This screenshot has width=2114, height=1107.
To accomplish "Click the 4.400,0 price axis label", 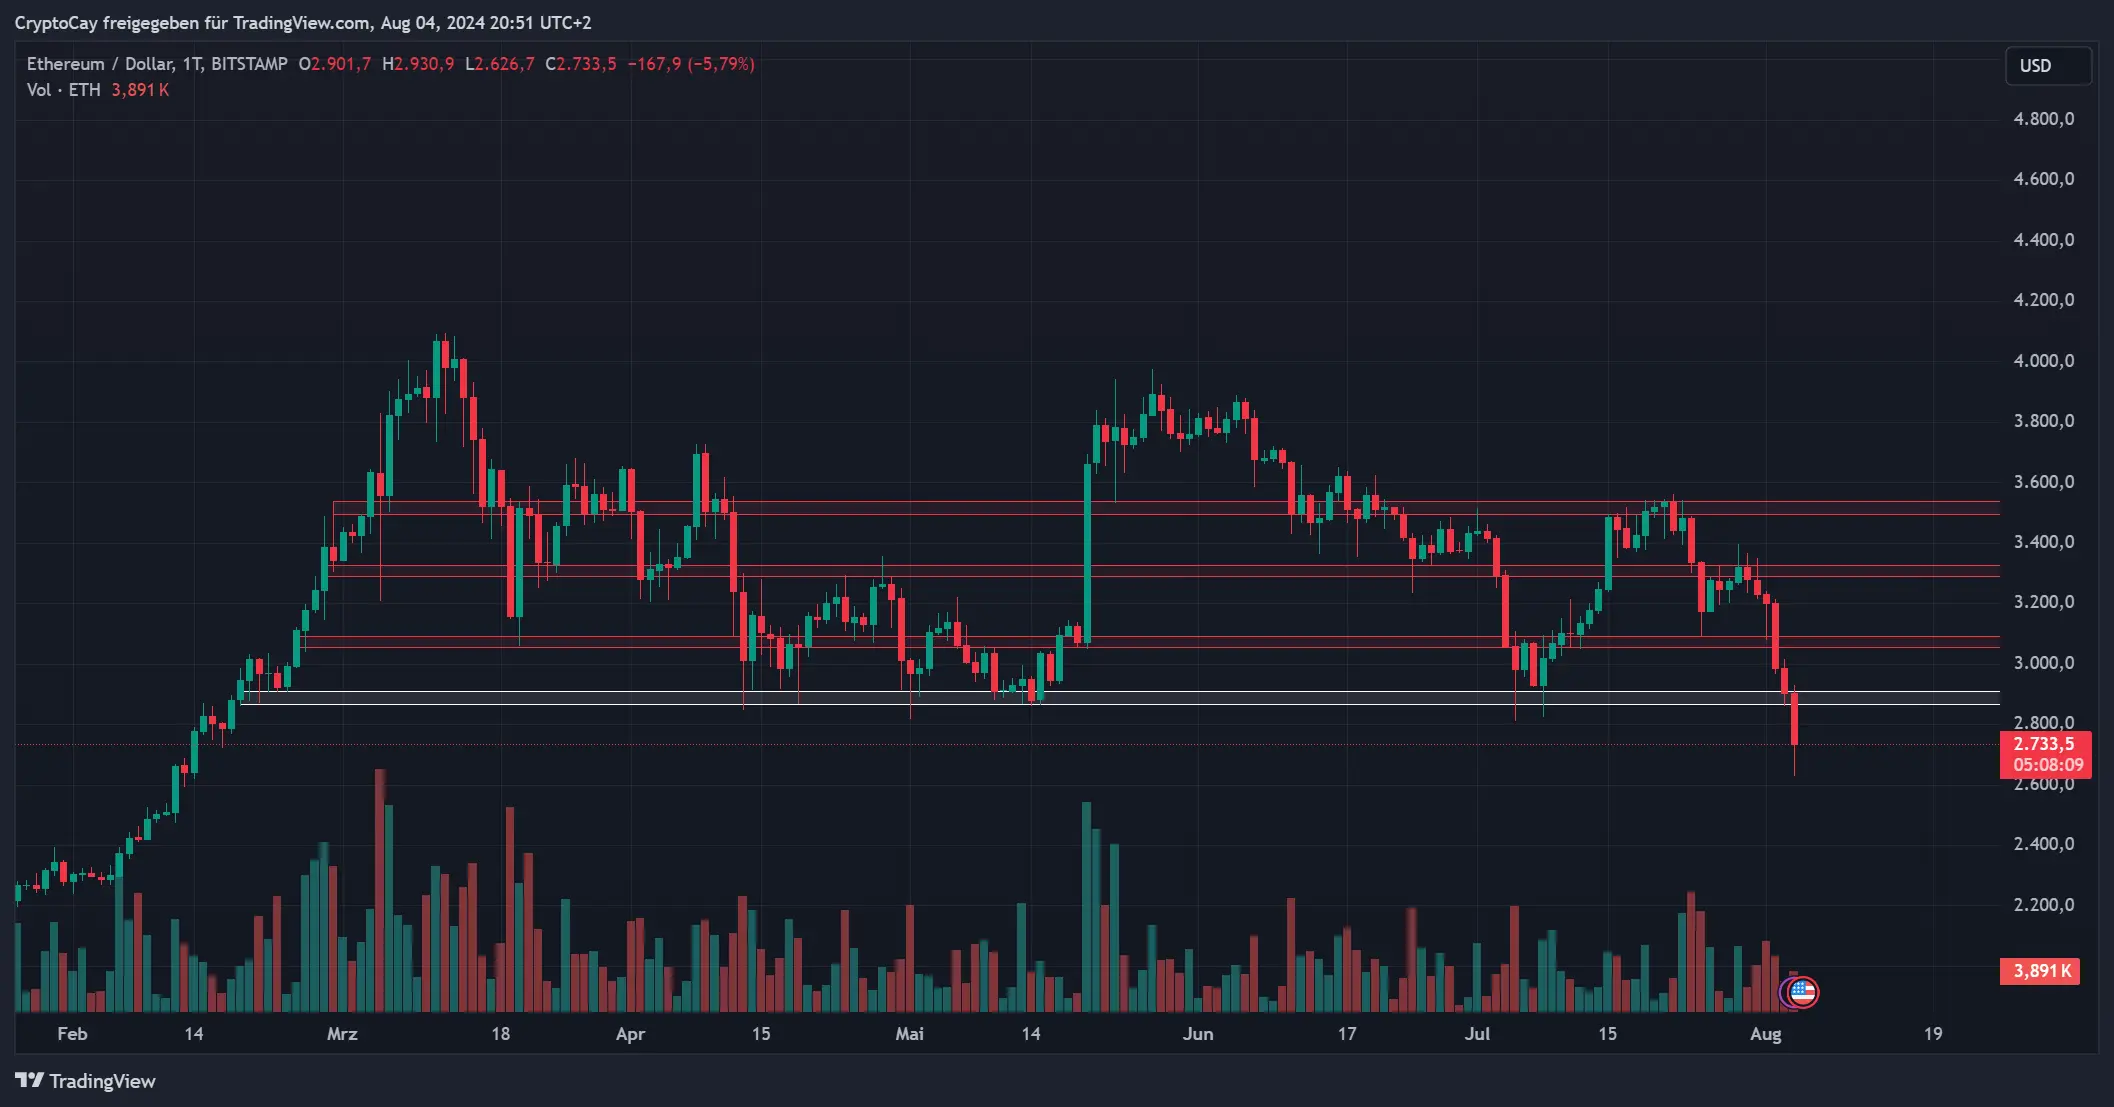I will (x=2043, y=240).
